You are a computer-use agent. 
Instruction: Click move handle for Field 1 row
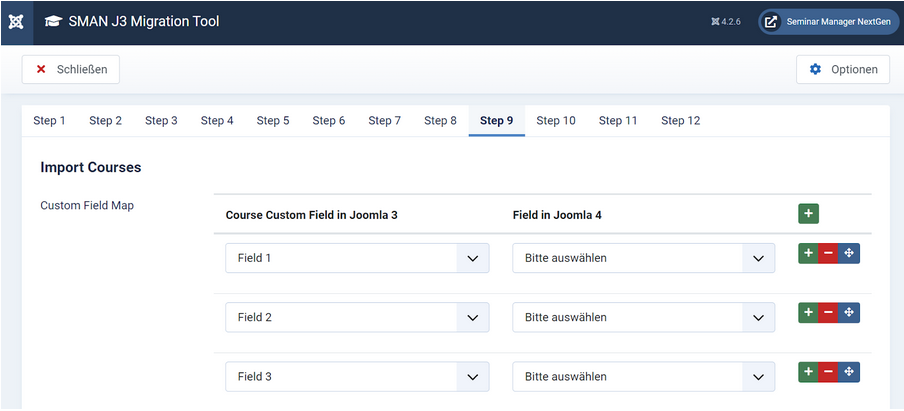pyautogui.click(x=848, y=254)
